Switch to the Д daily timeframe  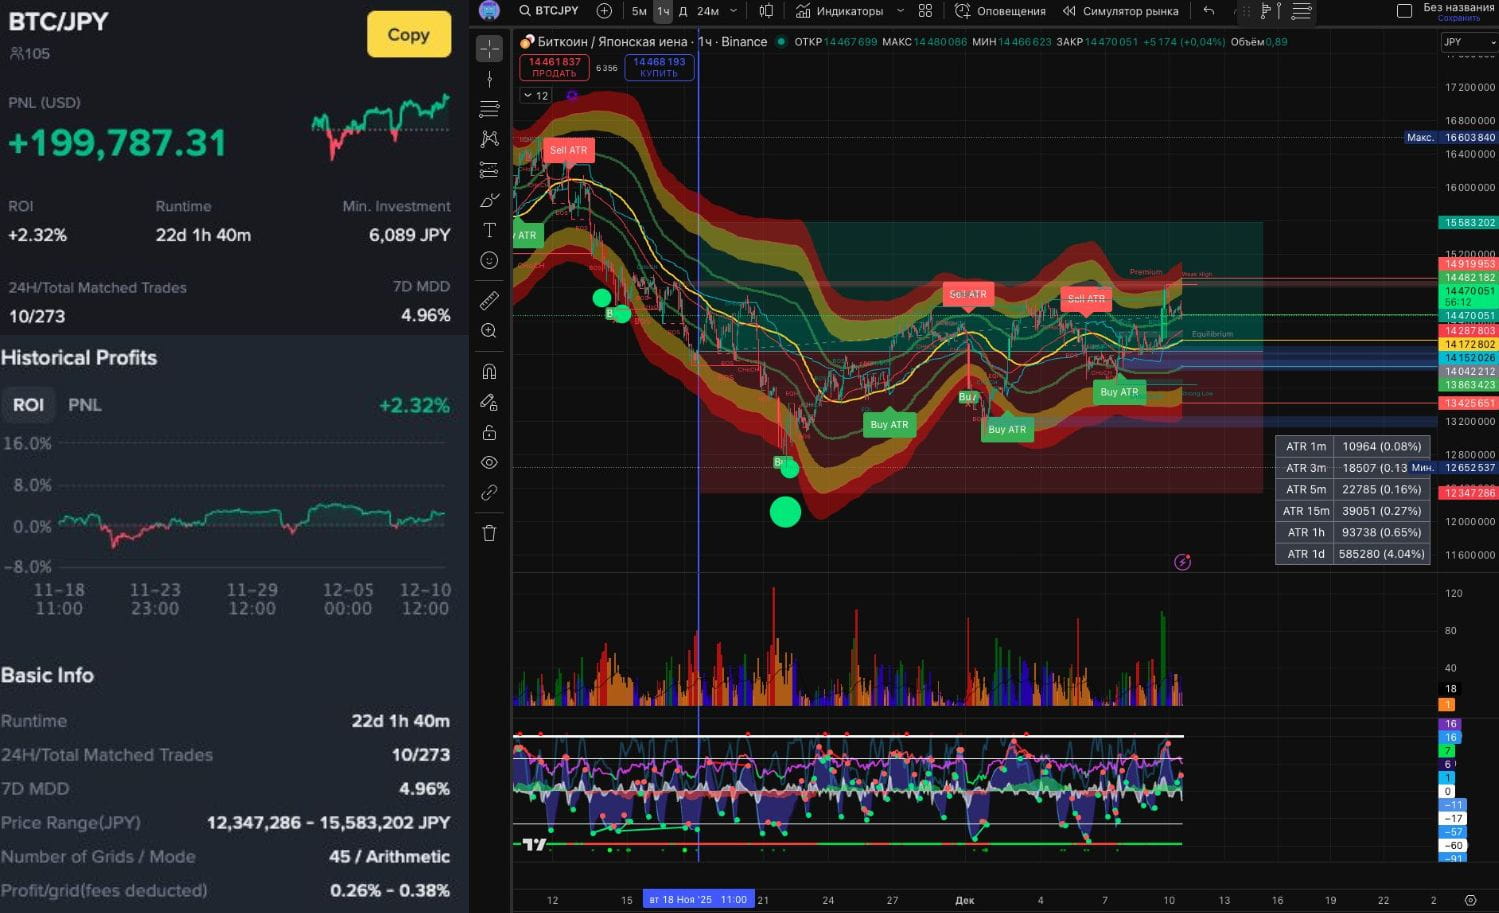click(683, 11)
